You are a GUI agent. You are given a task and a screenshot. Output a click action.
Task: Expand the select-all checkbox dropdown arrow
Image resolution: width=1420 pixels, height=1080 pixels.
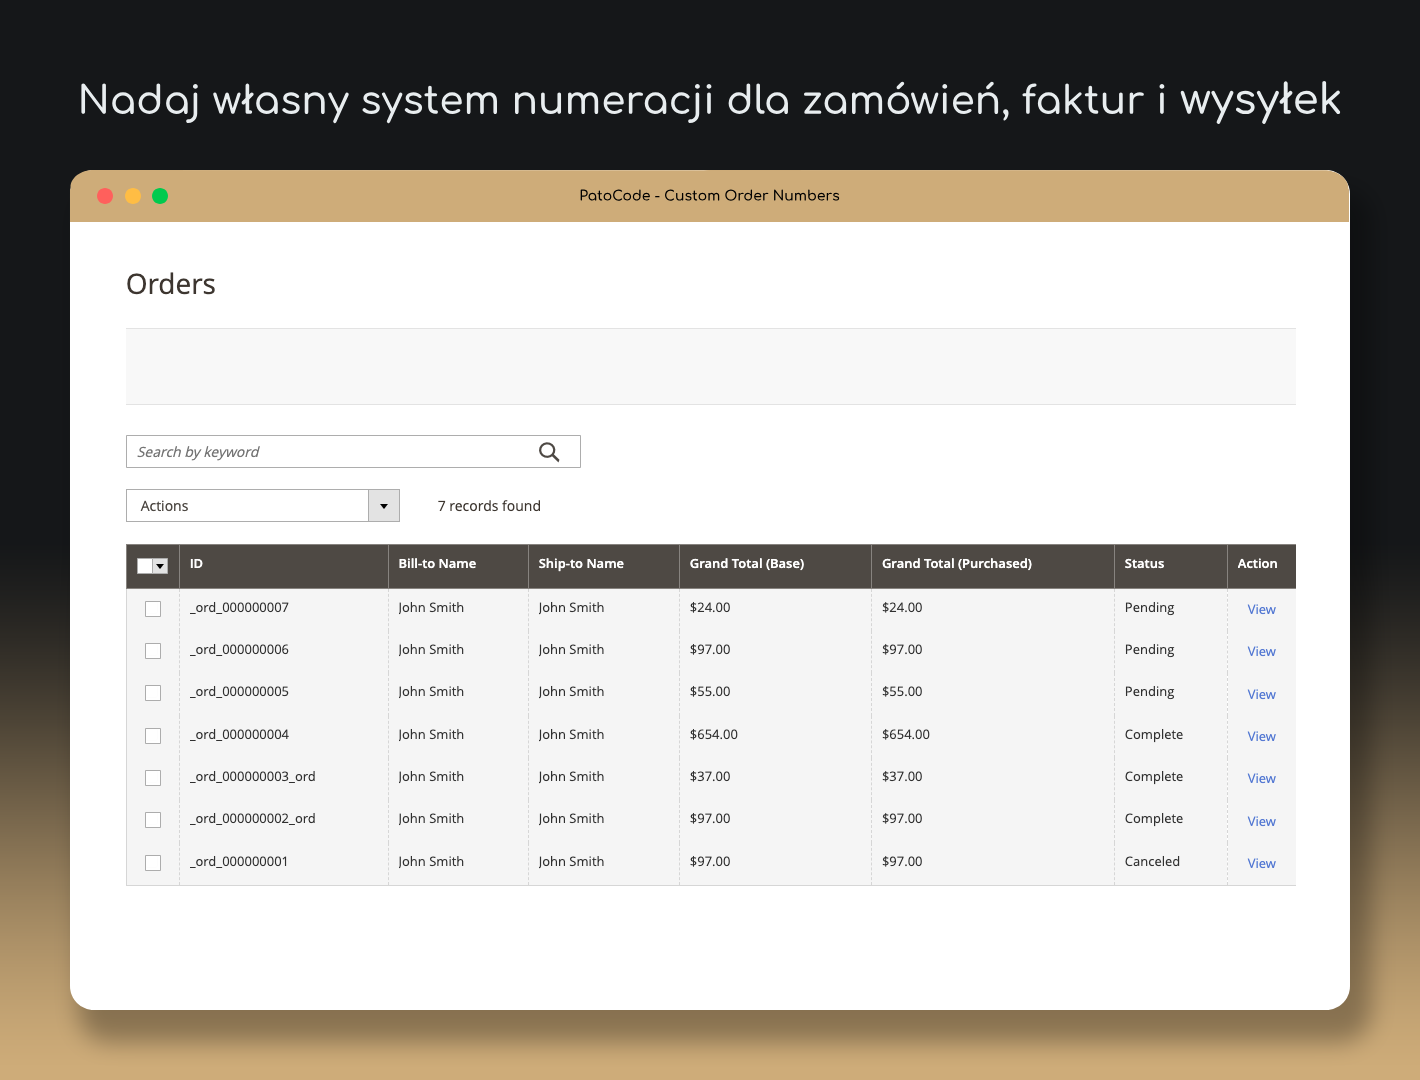click(x=160, y=566)
